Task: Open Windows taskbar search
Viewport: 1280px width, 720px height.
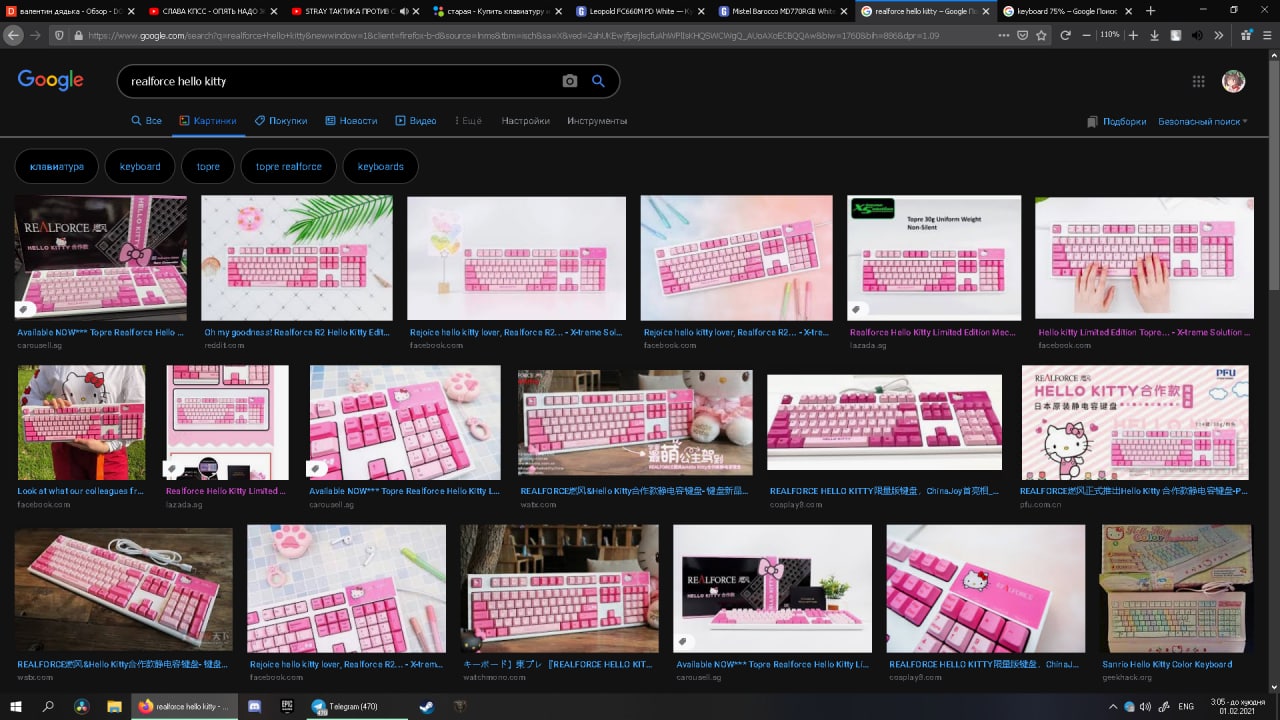Action: pyautogui.click(x=48, y=706)
